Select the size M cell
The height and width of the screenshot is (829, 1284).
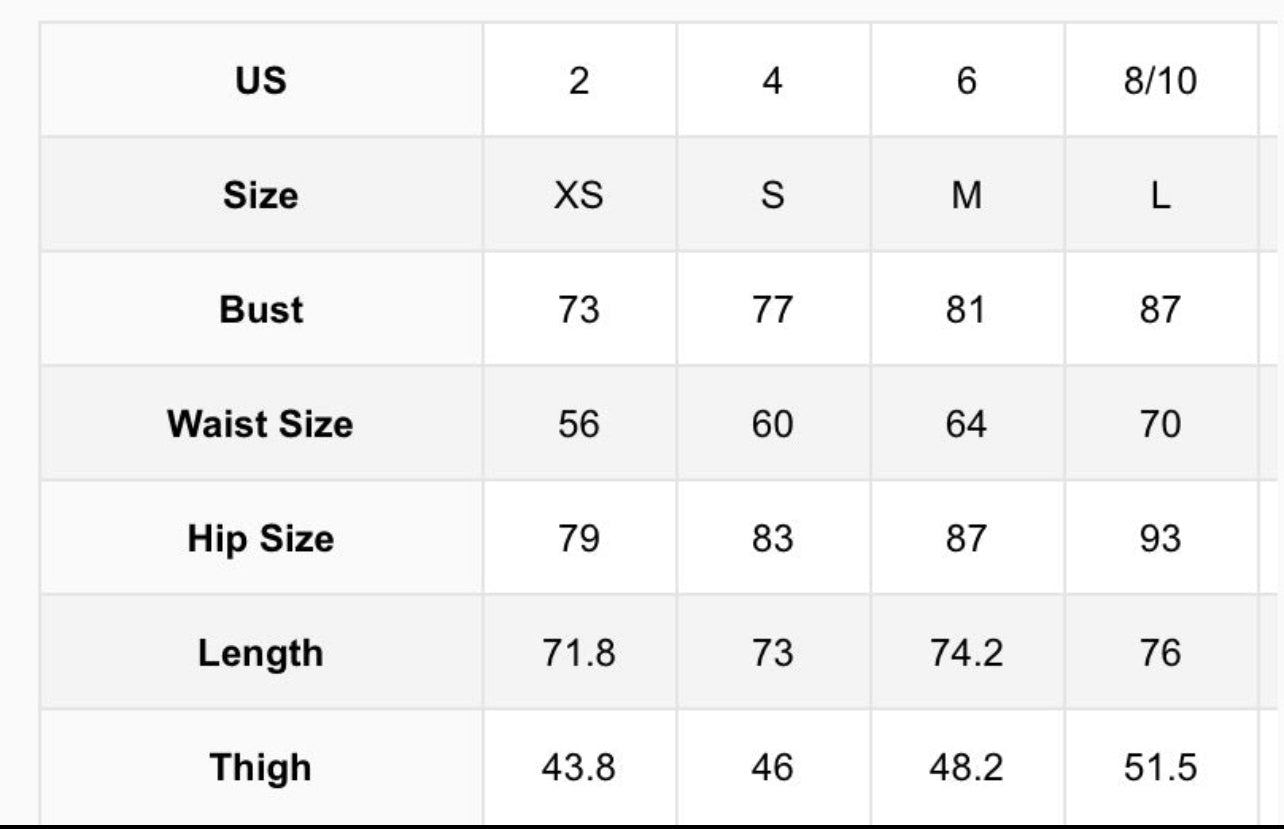pos(966,195)
